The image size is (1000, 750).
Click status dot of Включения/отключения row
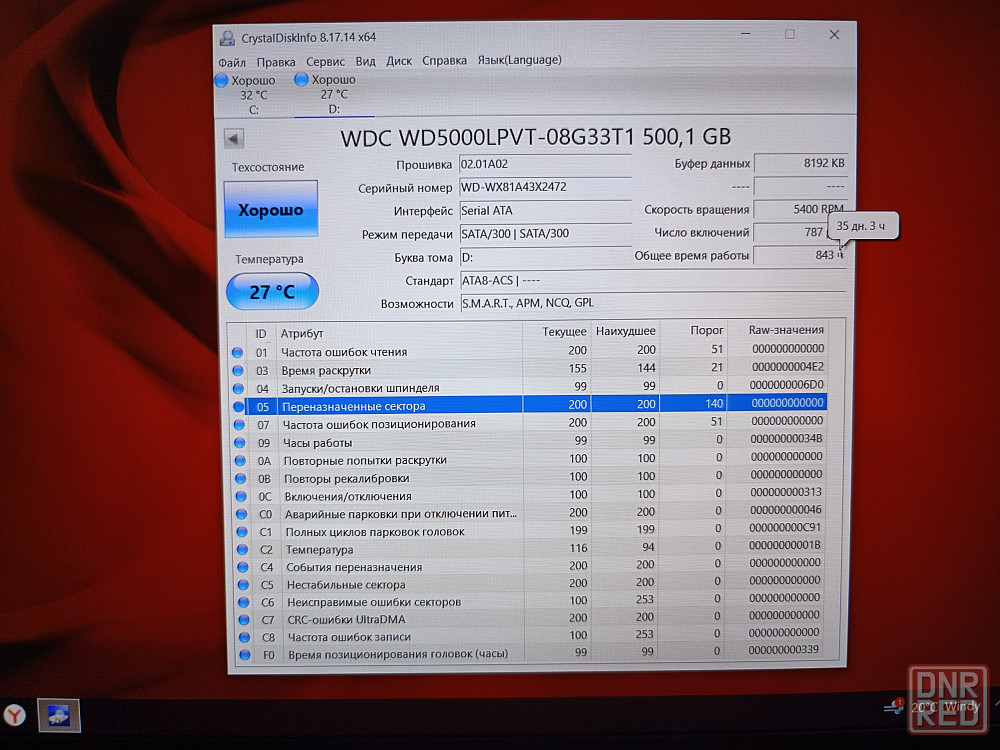click(241, 496)
